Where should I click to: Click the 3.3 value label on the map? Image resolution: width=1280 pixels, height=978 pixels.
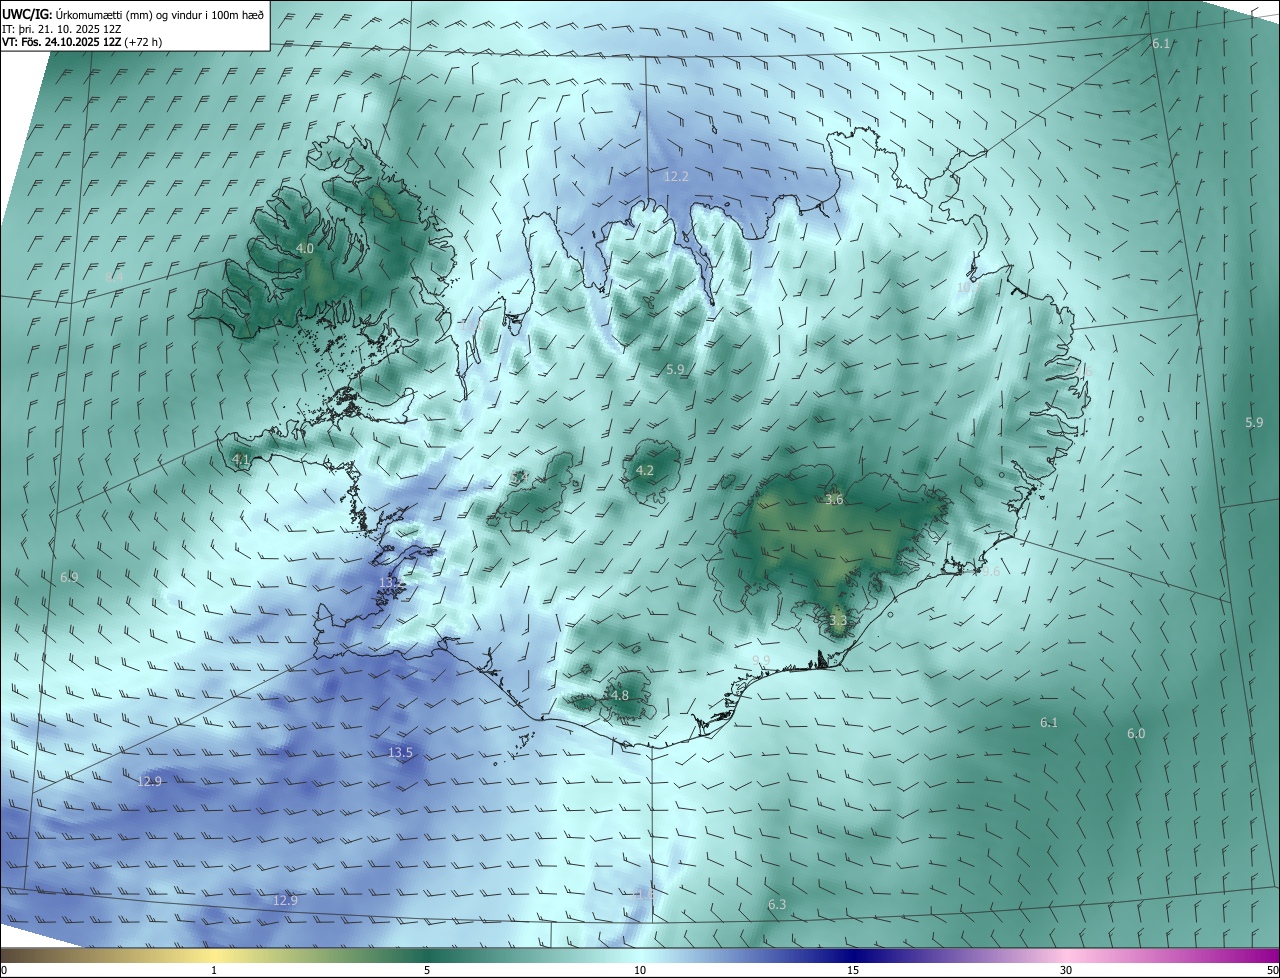coord(838,620)
